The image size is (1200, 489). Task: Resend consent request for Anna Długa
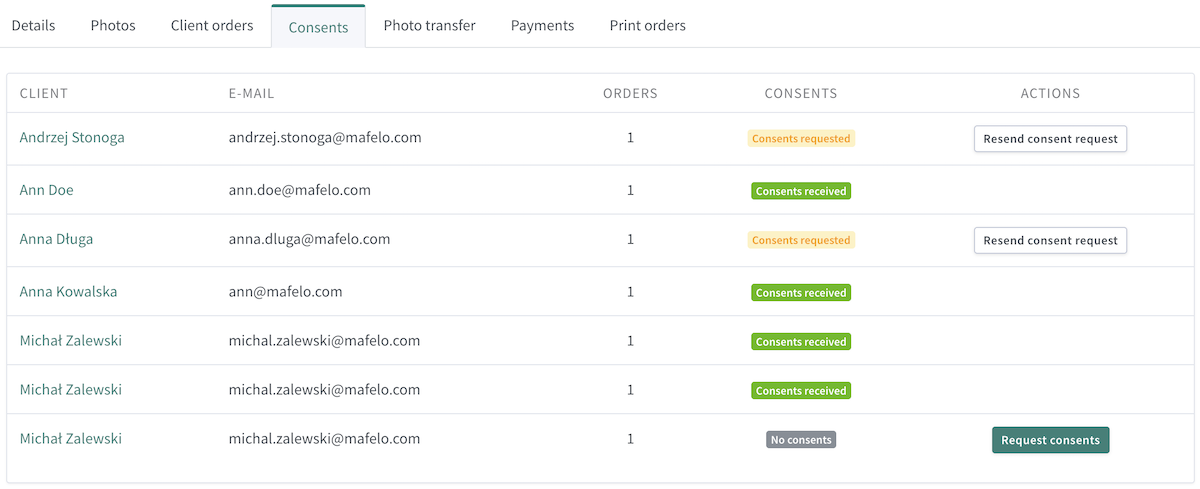point(1050,240)
